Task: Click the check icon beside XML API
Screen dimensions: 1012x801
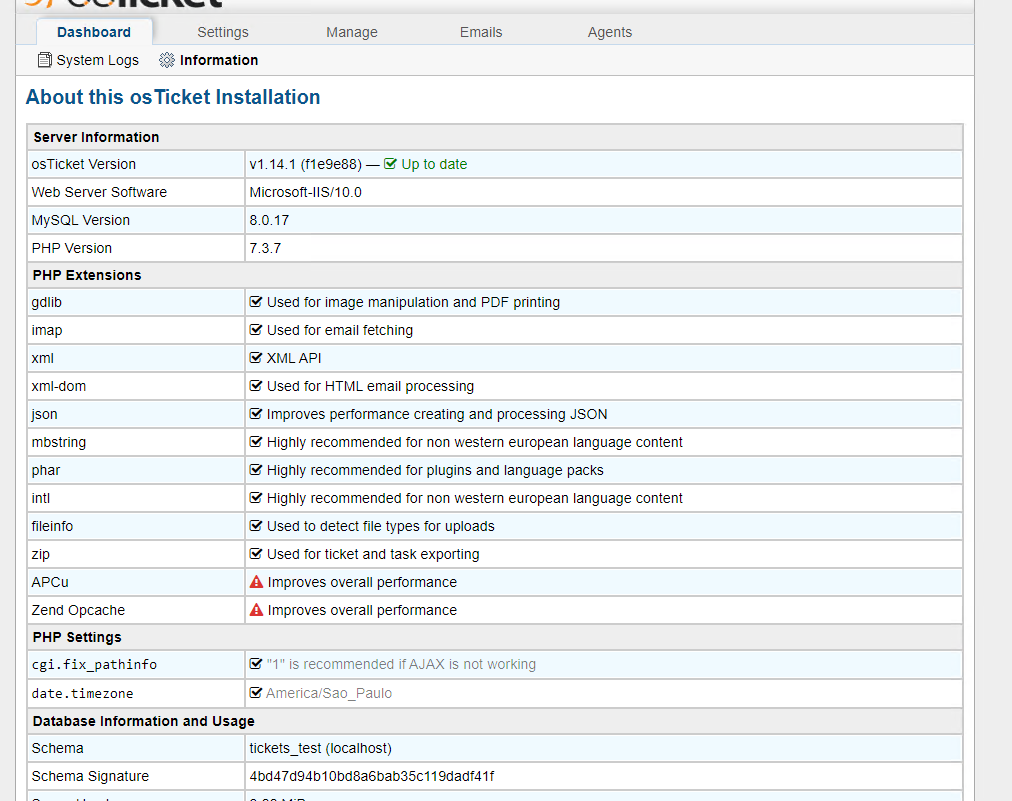Action: (256, 358)
